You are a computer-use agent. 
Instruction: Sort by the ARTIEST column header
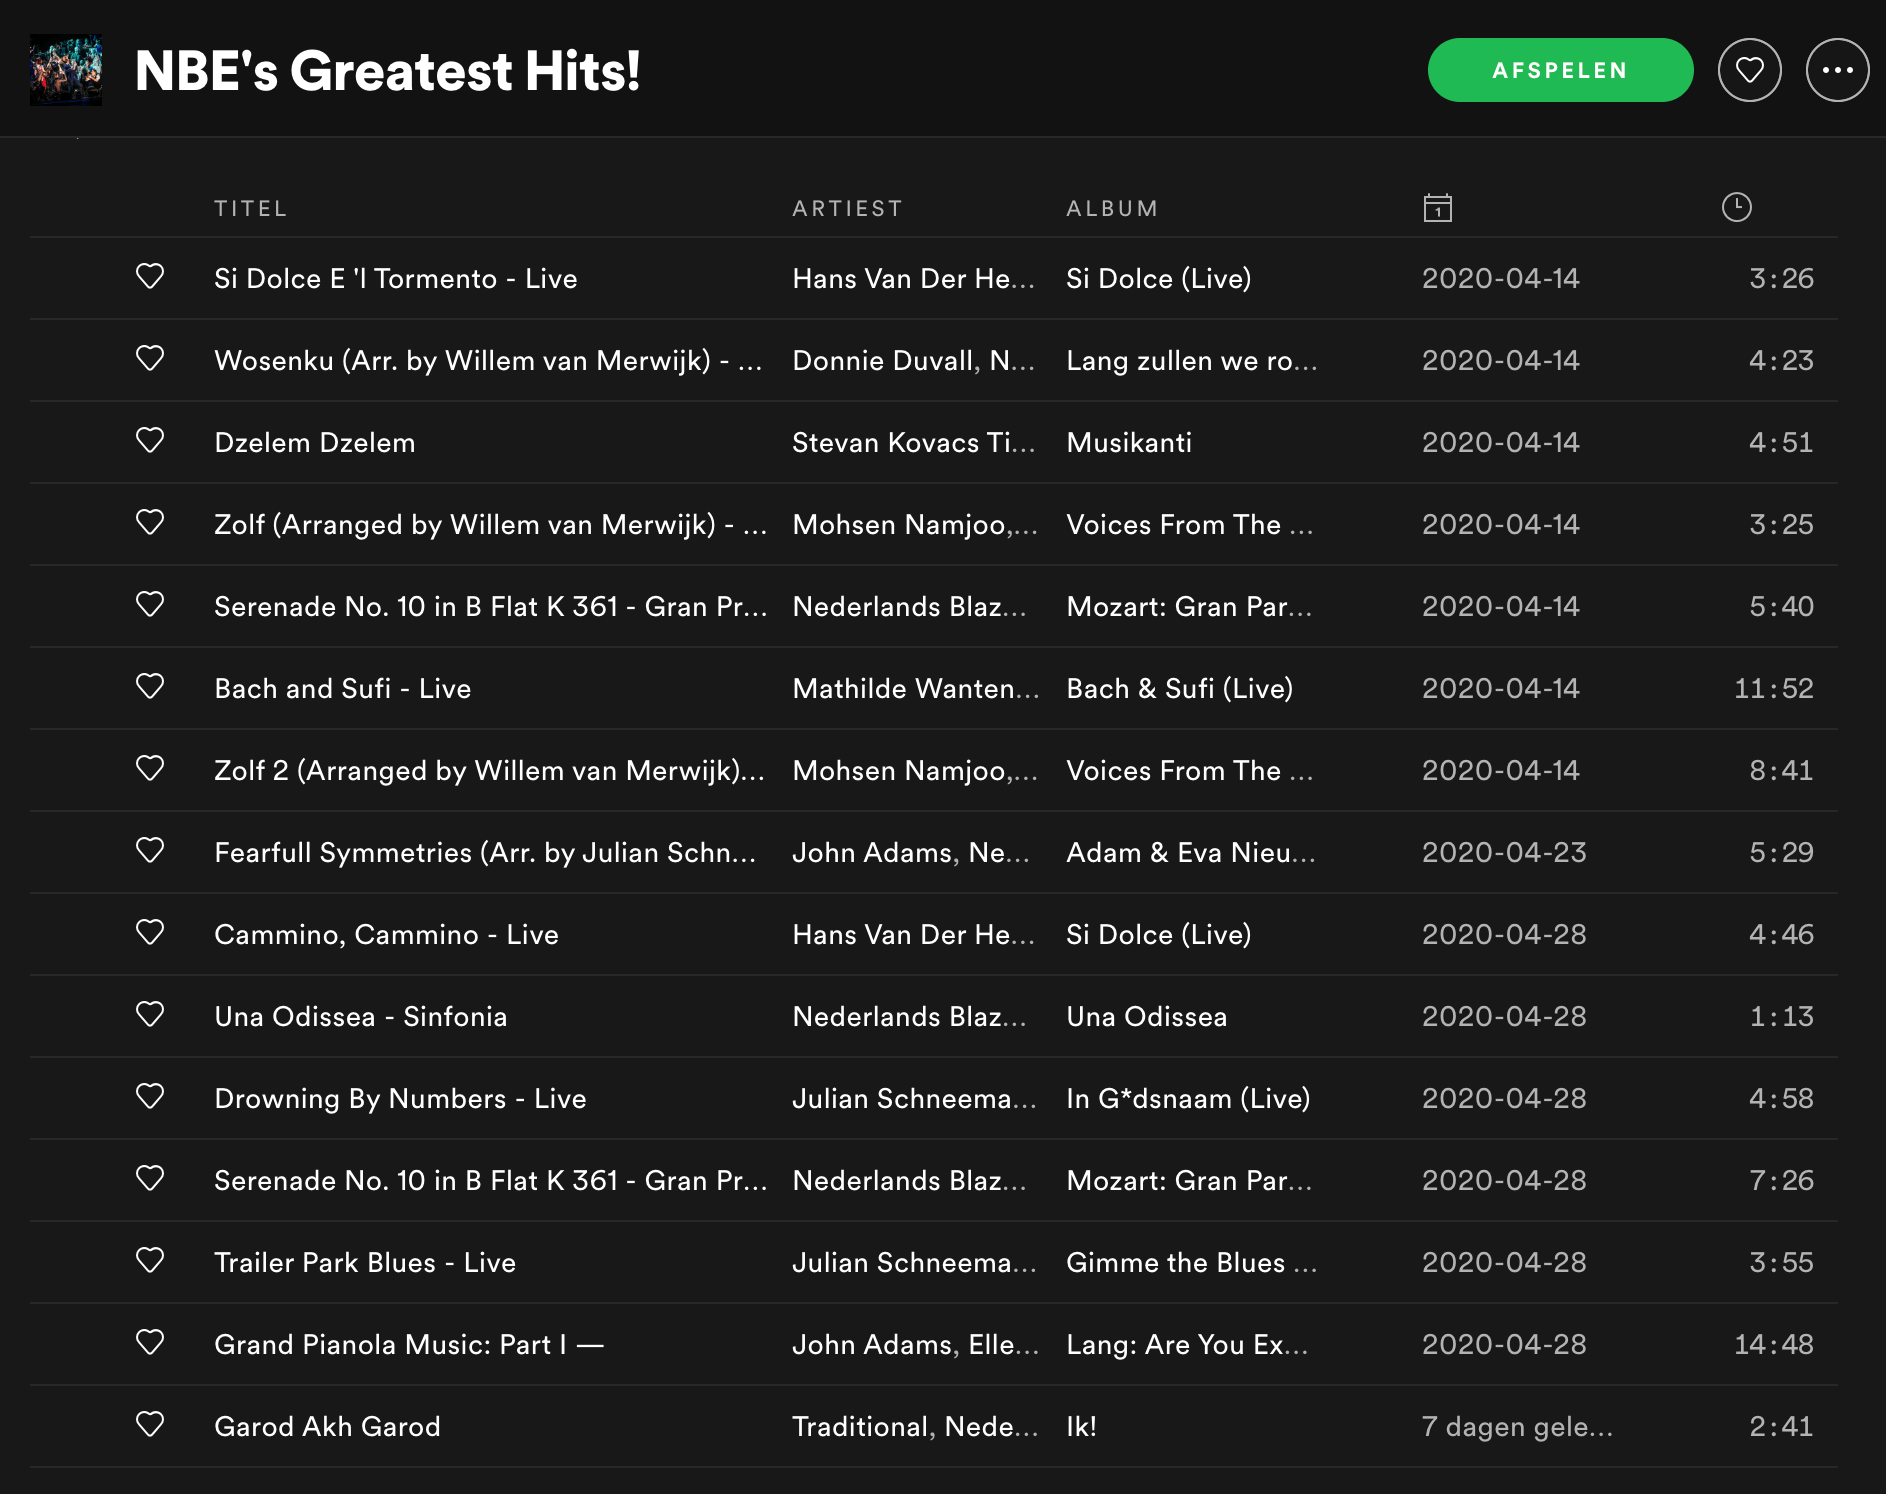[847, 208]
